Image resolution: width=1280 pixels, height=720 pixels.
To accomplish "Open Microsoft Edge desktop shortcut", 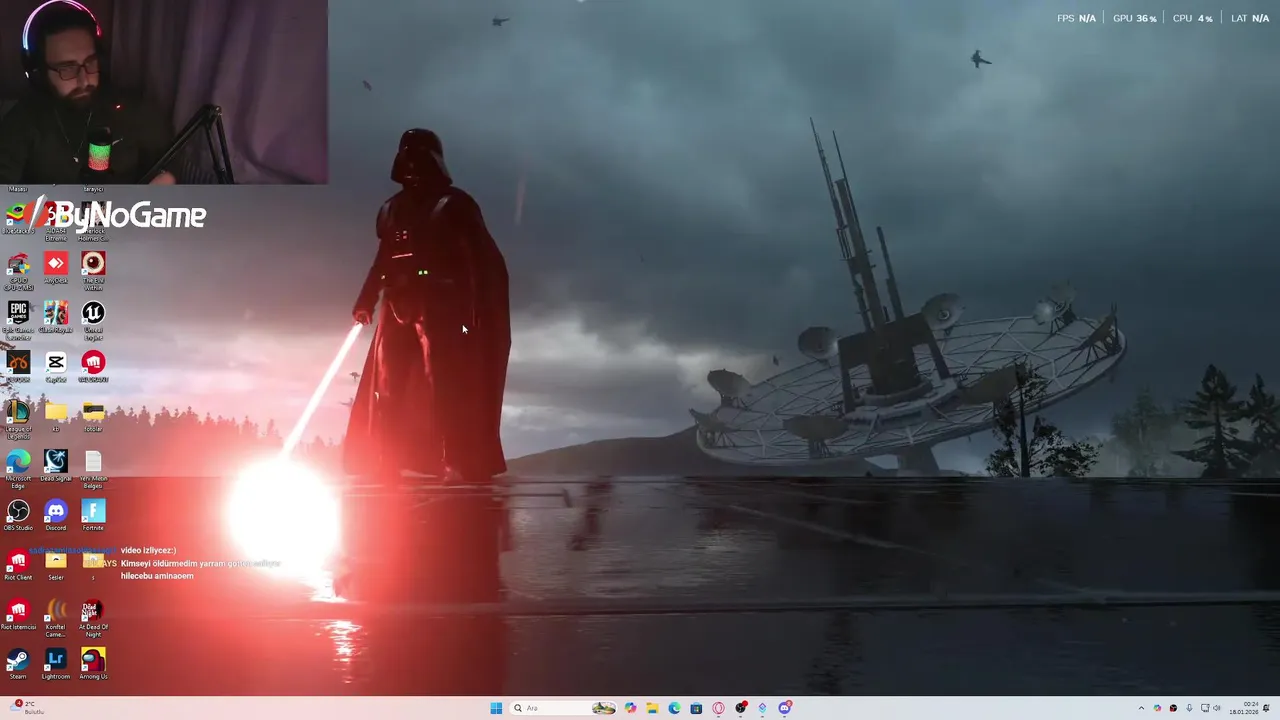I will [x=18, y=468].
